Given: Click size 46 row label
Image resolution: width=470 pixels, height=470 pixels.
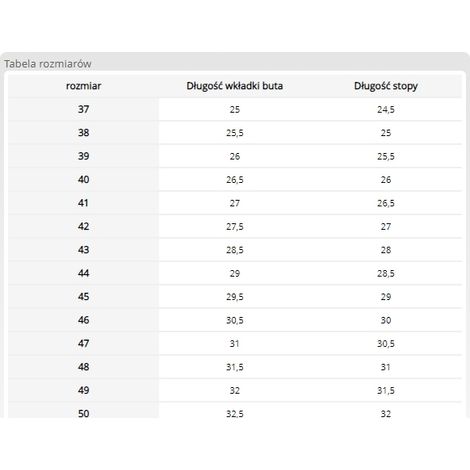Looking at the screenshot, I should [x=83, y=320].
